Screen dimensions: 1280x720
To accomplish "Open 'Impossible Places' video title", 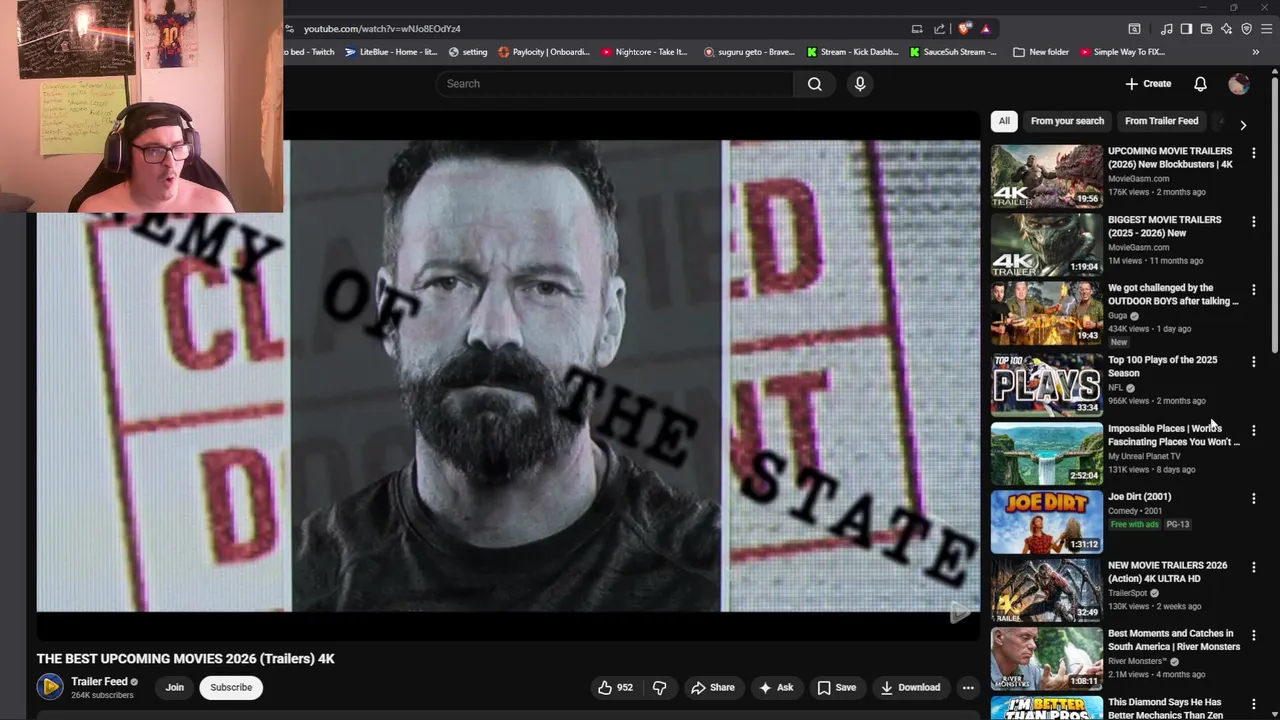I will coord(1173,435).
